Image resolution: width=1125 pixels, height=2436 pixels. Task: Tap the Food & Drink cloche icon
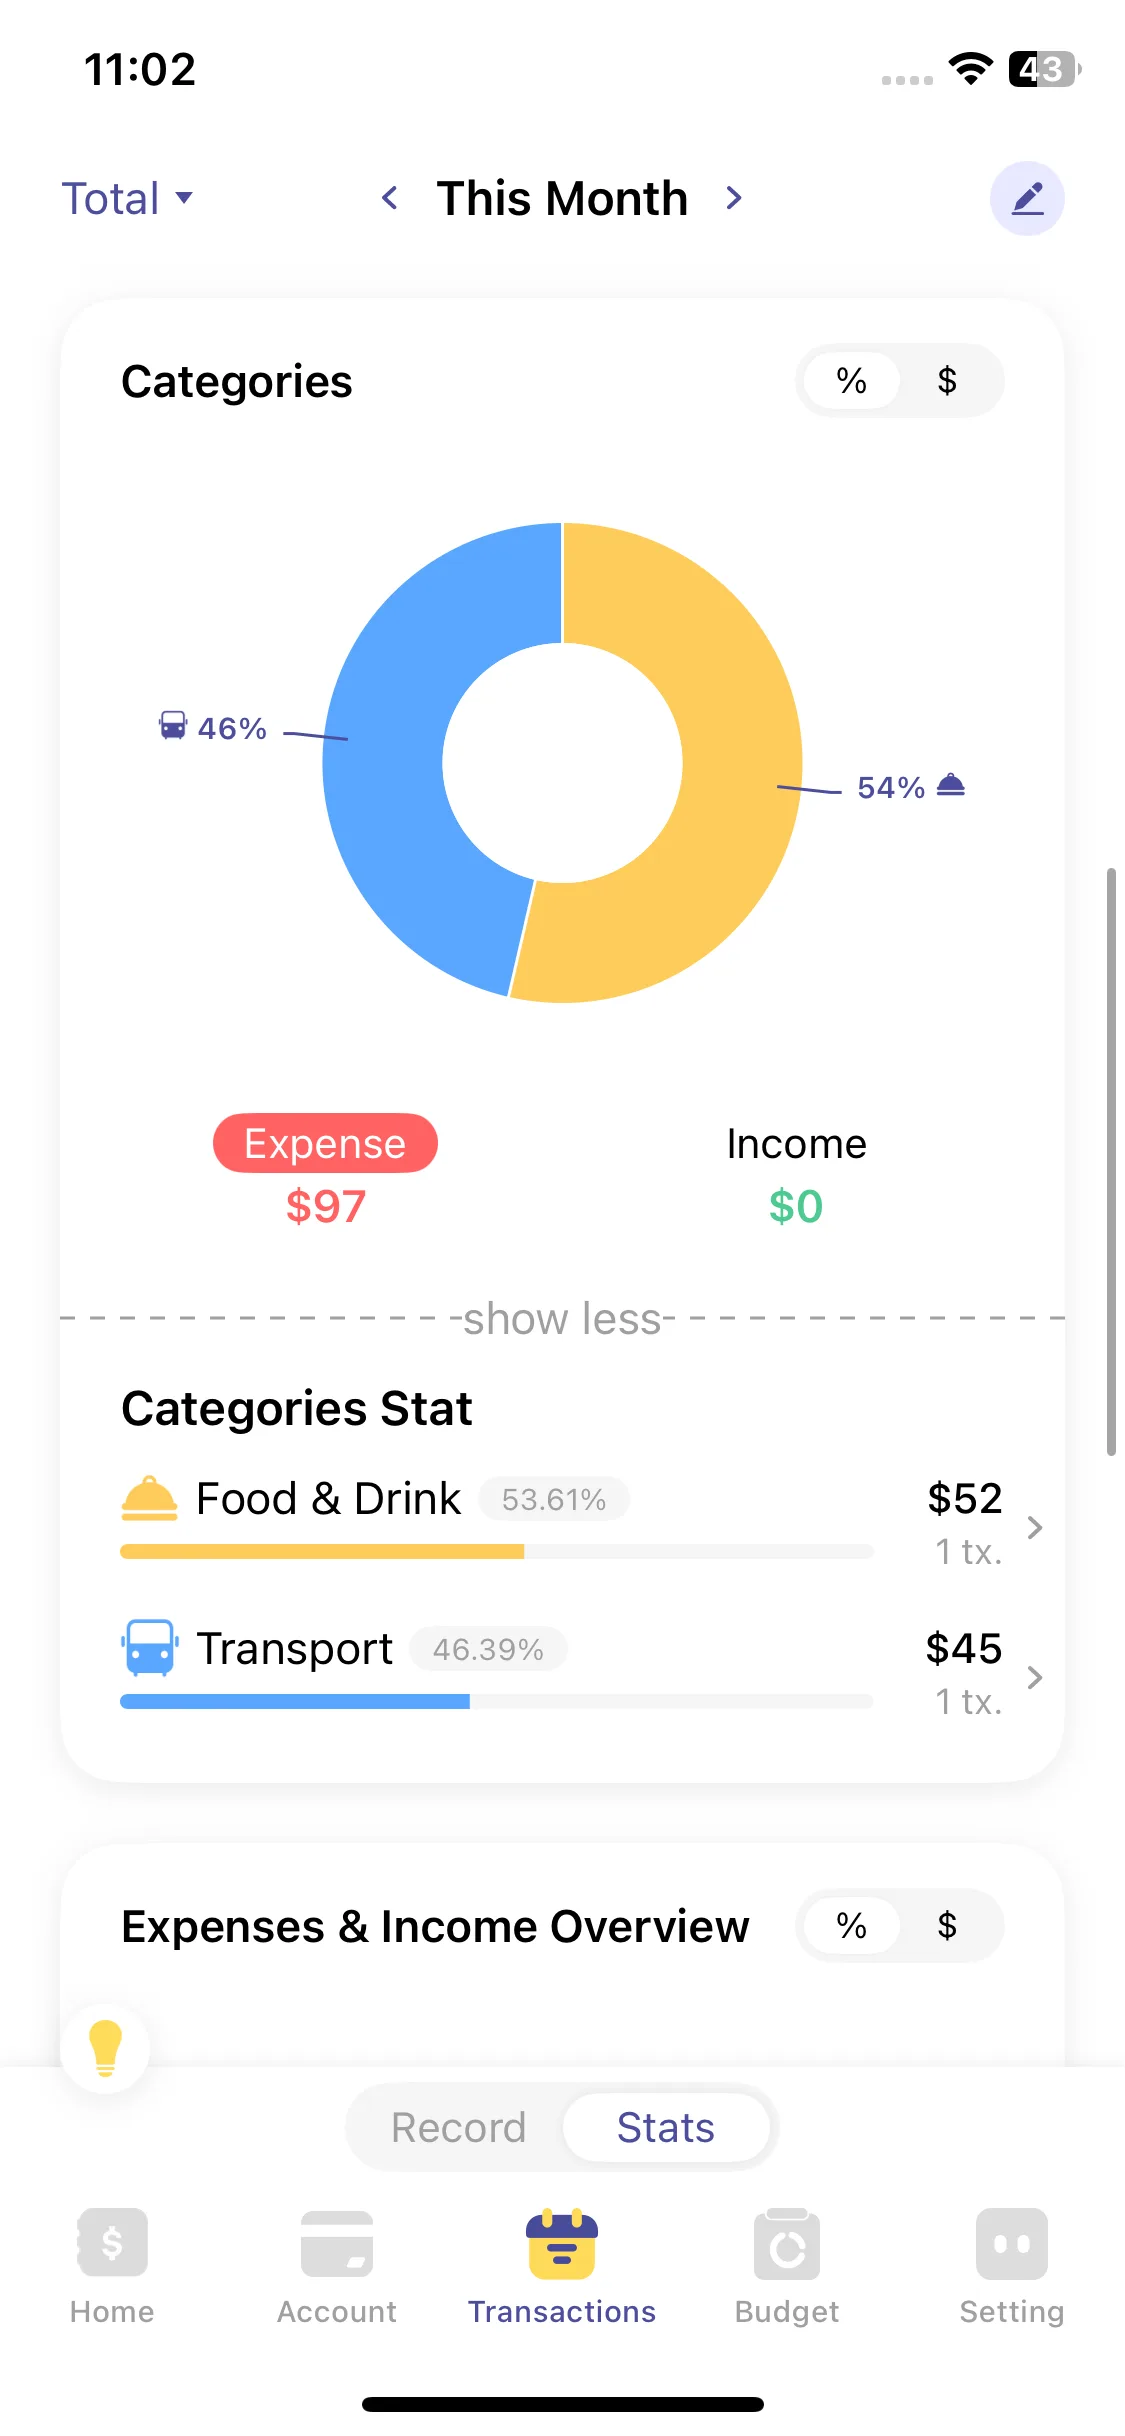(x=149, y=1498)
